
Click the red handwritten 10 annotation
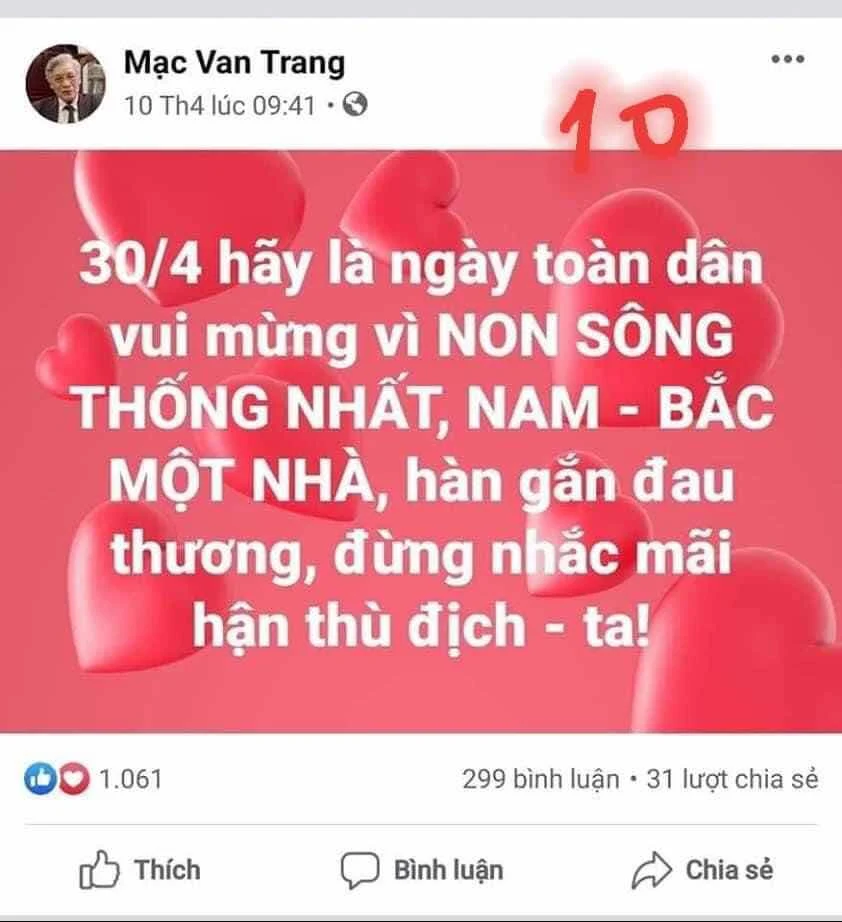(x=624, y=128)
